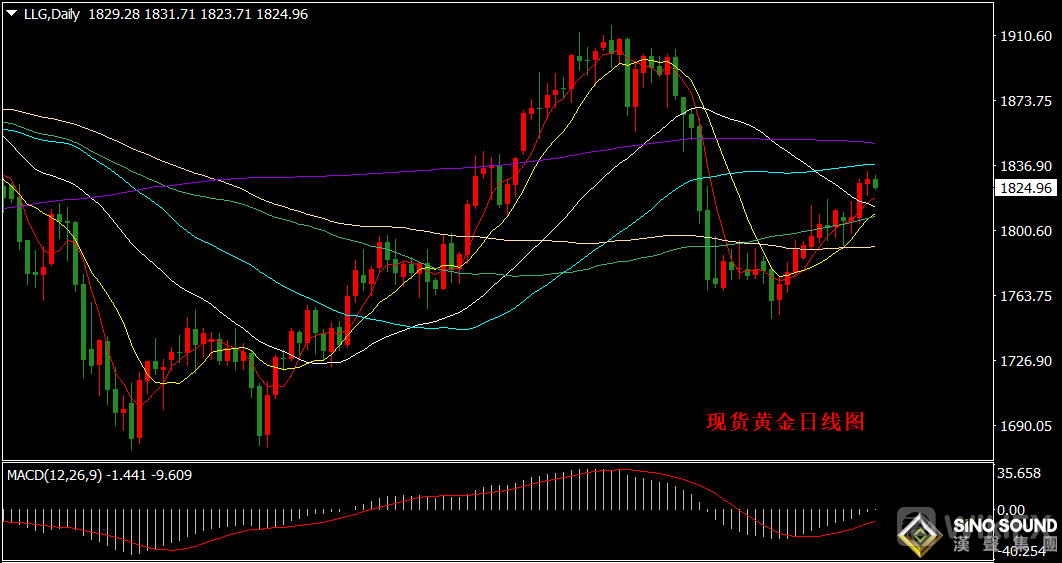Select the current price tag 1824.96
Screen dimensions: 1062x563
coord(1024,188)
